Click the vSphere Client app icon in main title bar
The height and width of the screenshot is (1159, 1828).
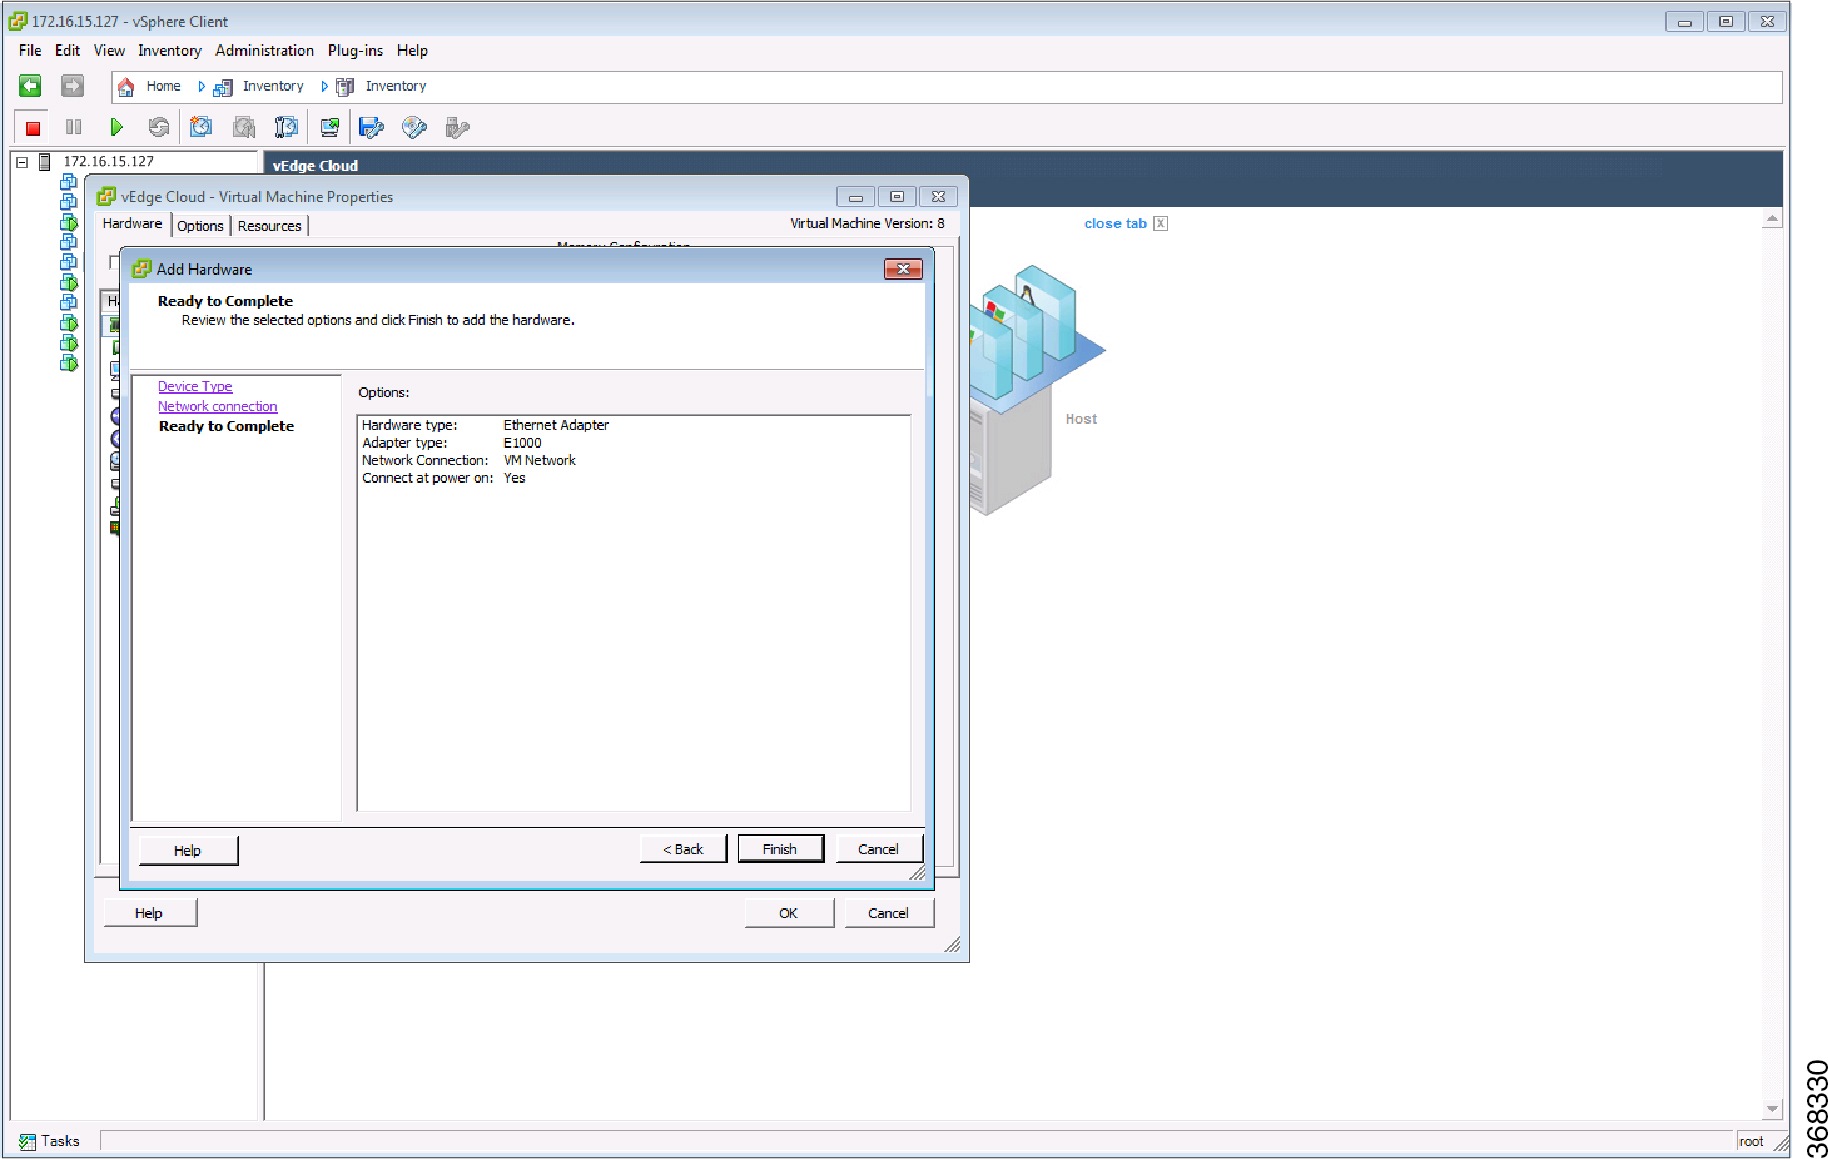18,21
